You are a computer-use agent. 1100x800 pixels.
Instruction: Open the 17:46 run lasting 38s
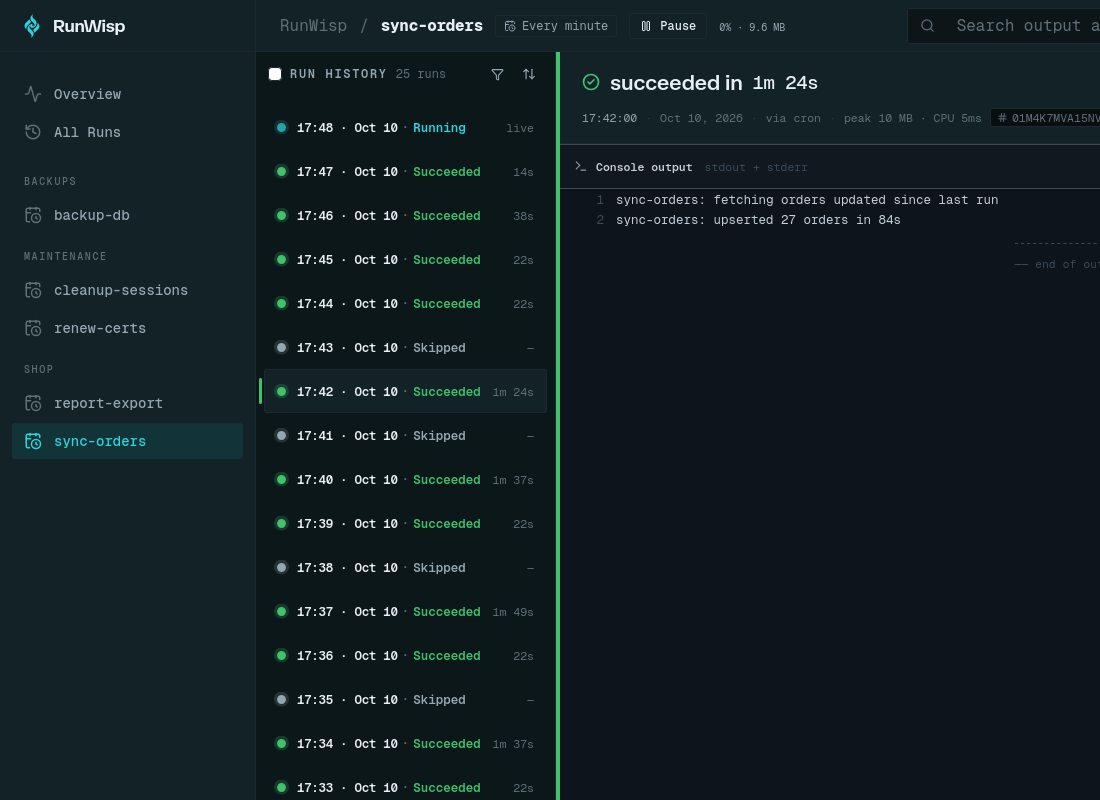point(405,215)
